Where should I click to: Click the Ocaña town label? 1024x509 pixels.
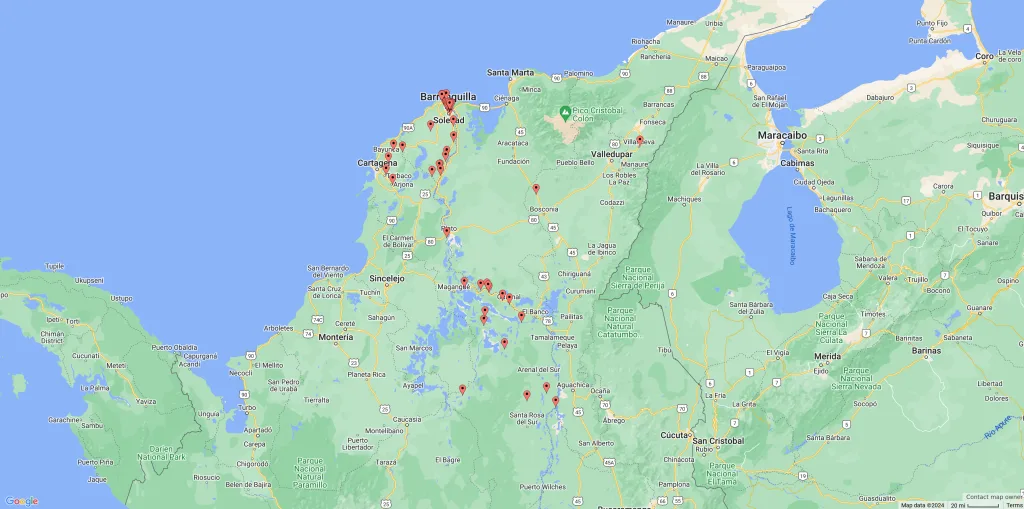(x=600, y=391)
